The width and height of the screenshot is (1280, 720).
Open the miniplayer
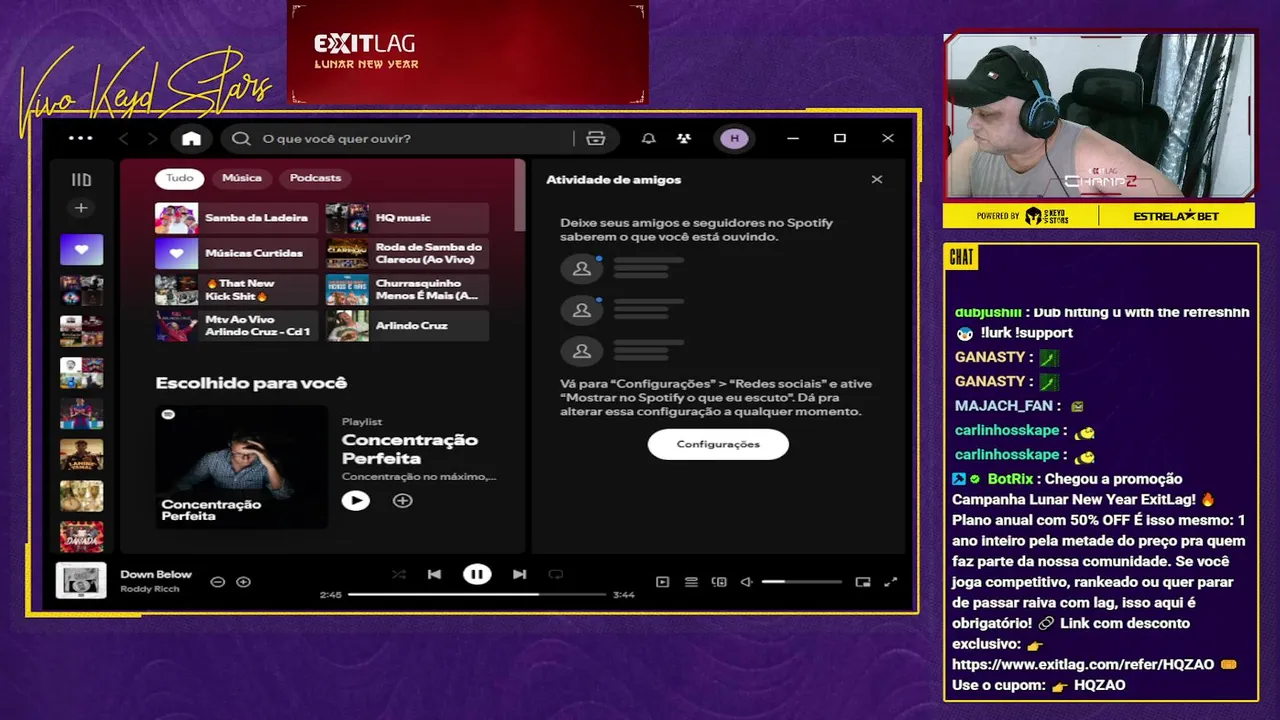[x=863, y=581]
